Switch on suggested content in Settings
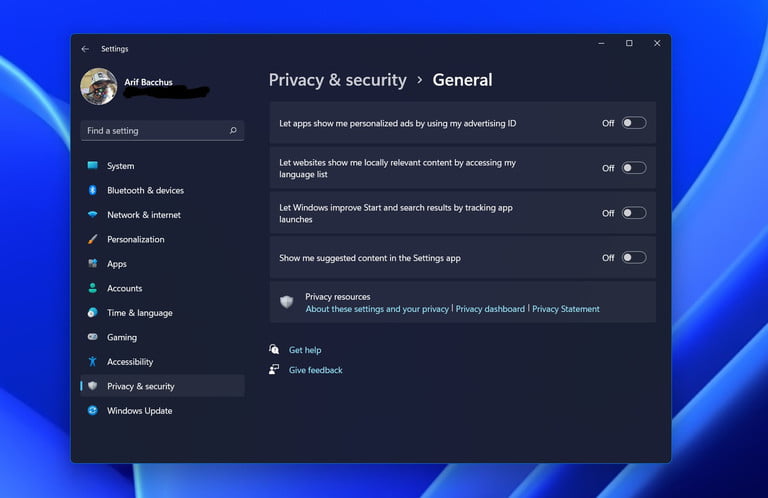Image resolution: width=768 pixels, height=498 pixels. pyautogui.click(x=634, y=258)
